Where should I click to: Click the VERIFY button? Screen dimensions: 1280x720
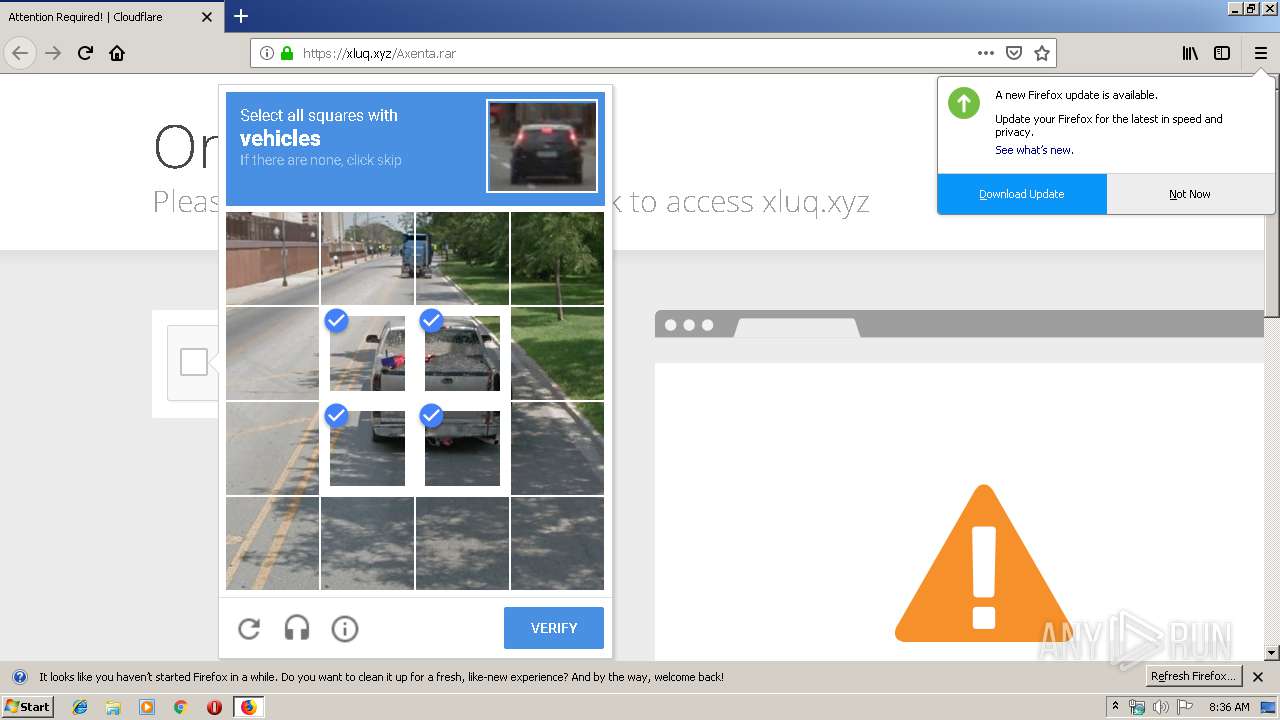[554, 628]
